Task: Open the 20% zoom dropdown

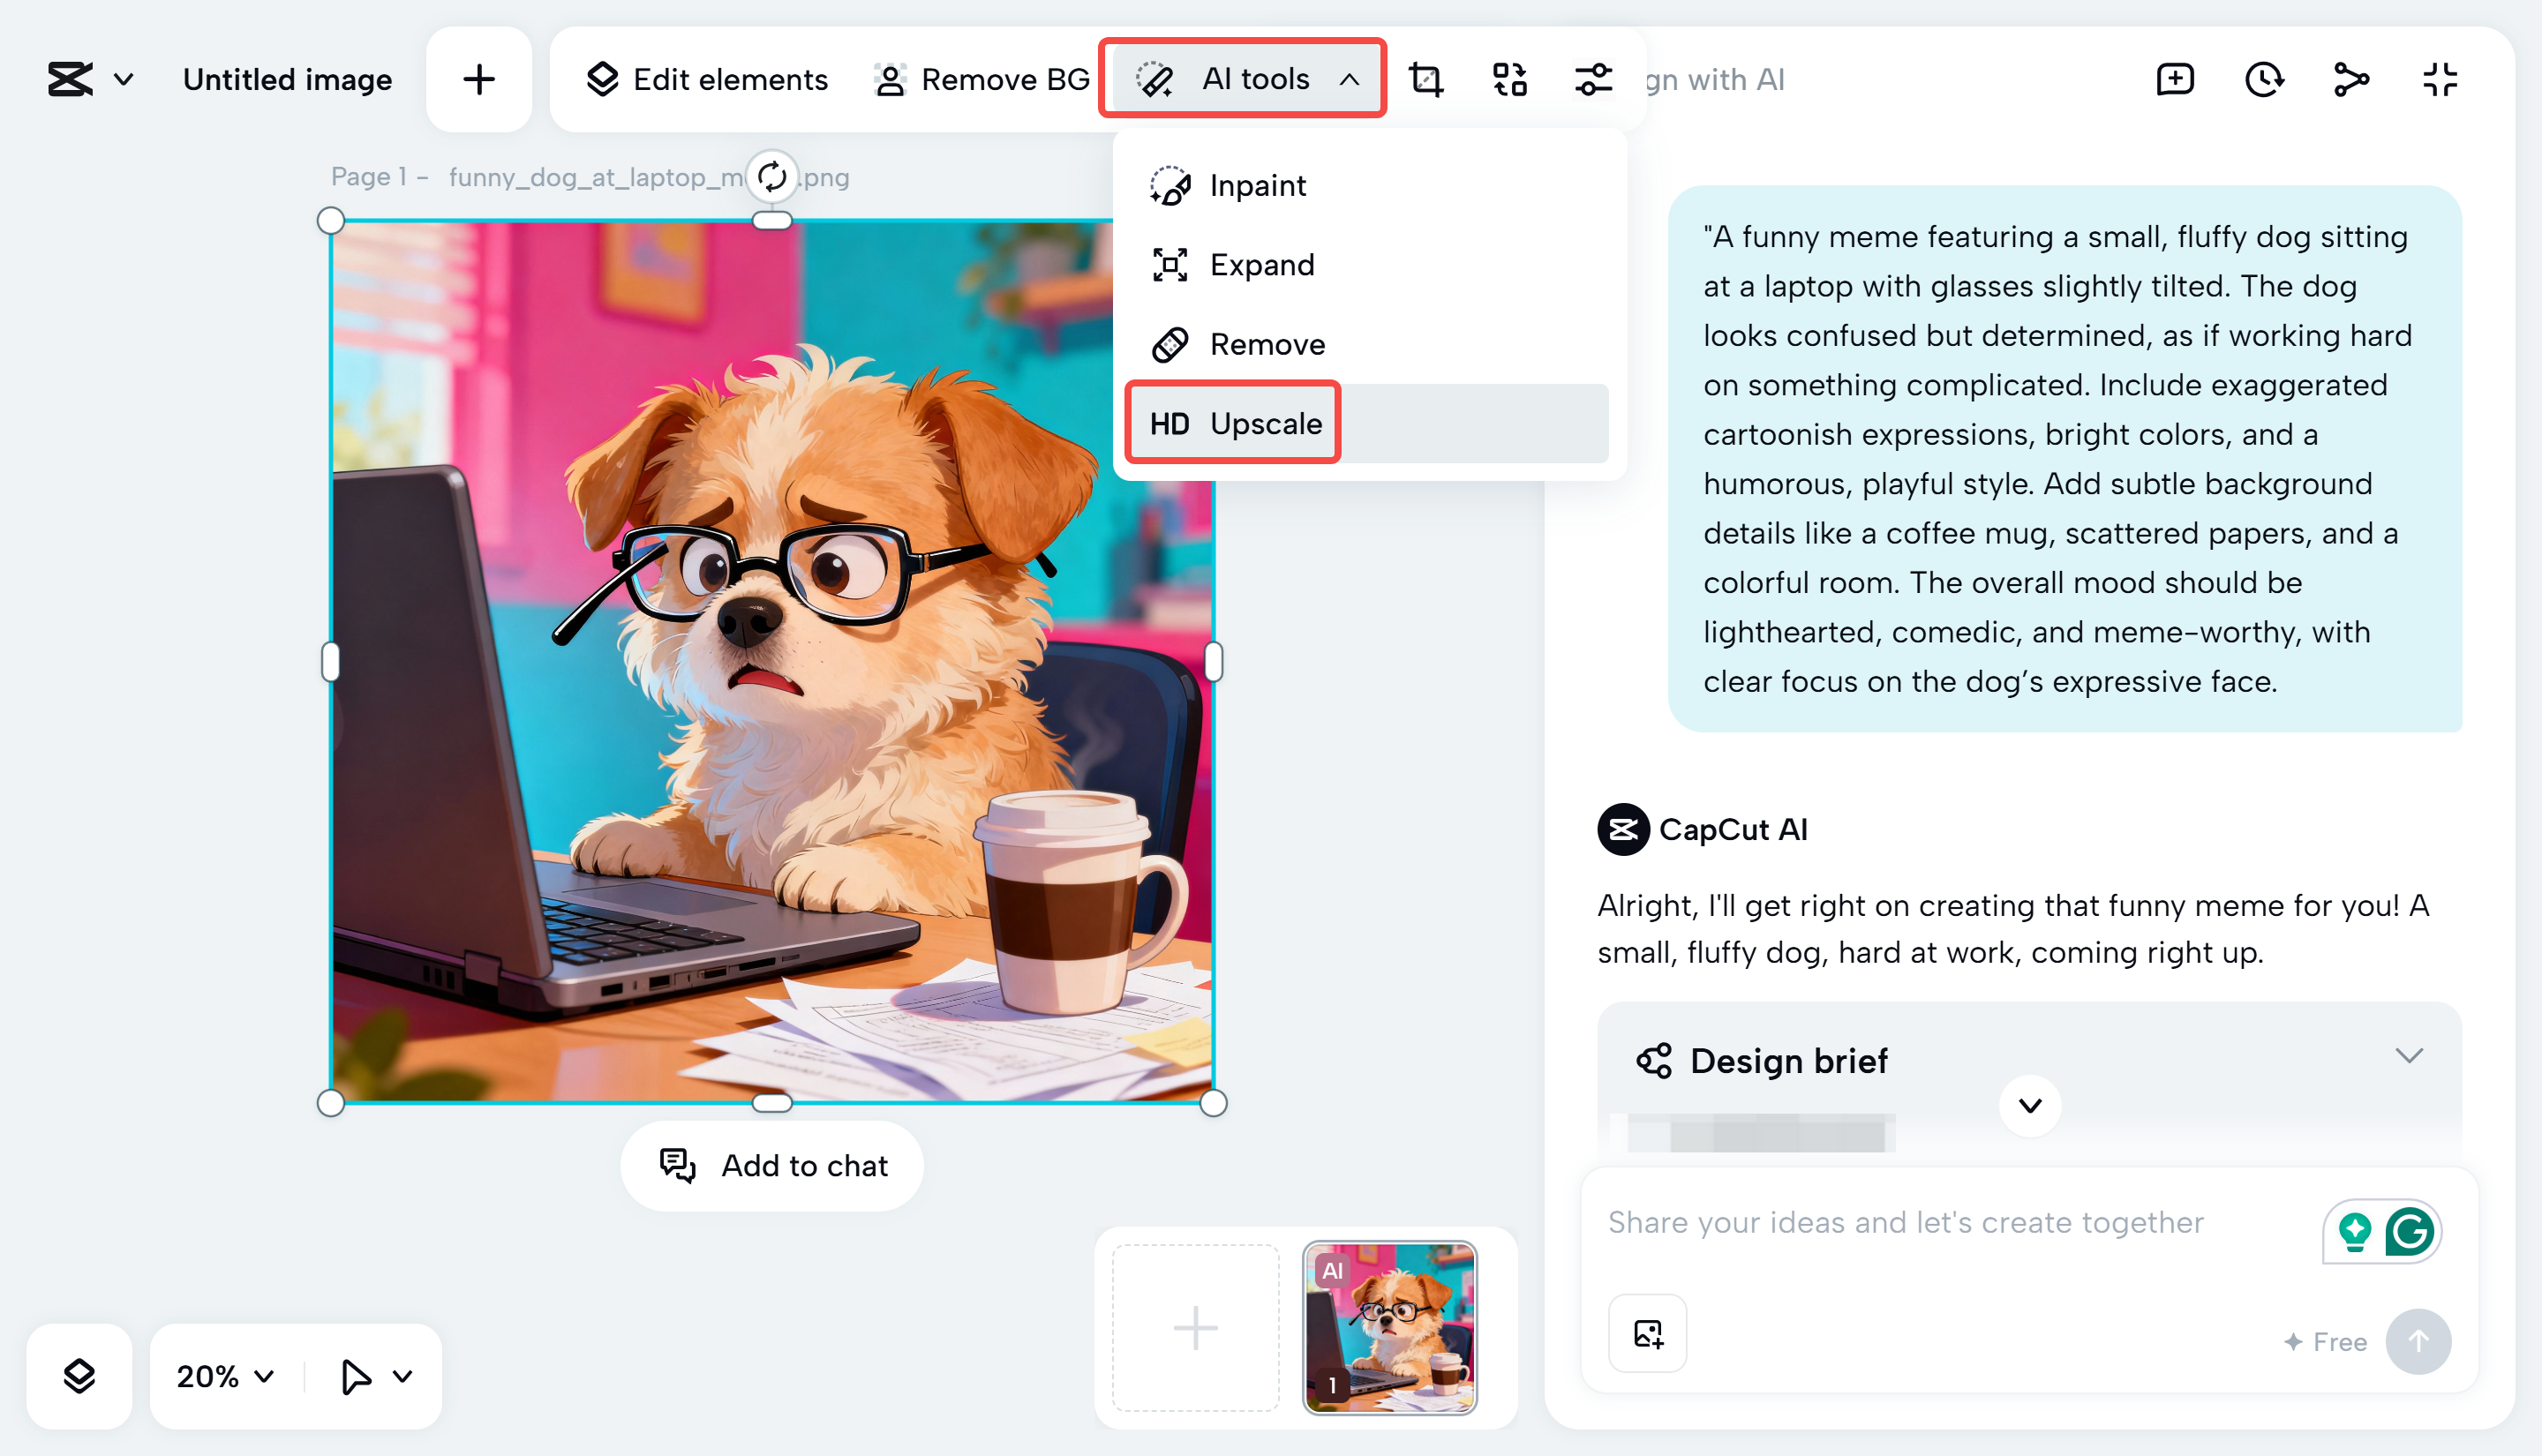Action: [225, 1376]
